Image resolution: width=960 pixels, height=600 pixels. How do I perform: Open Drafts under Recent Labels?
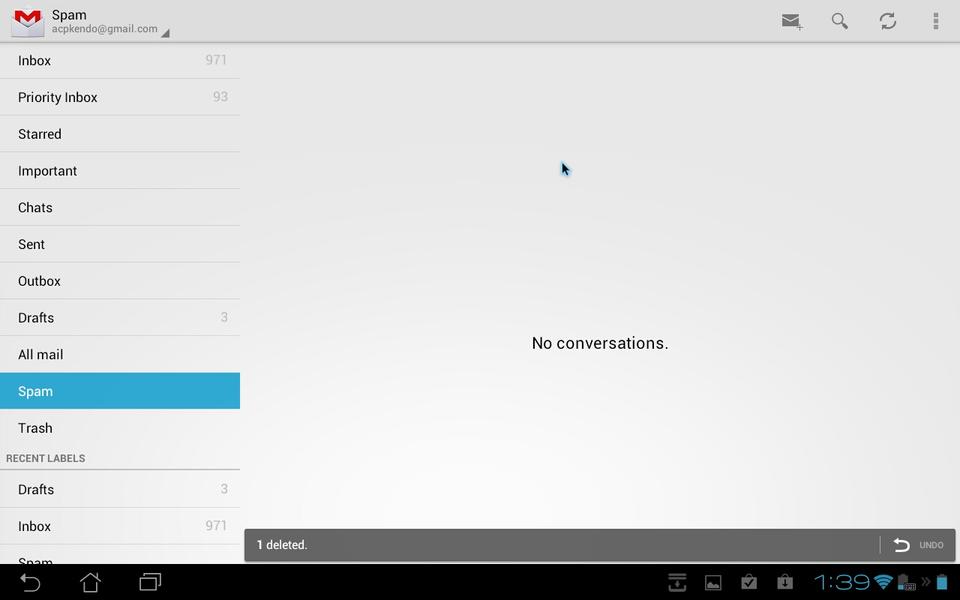pyautogui.click(x=120, y=490)
